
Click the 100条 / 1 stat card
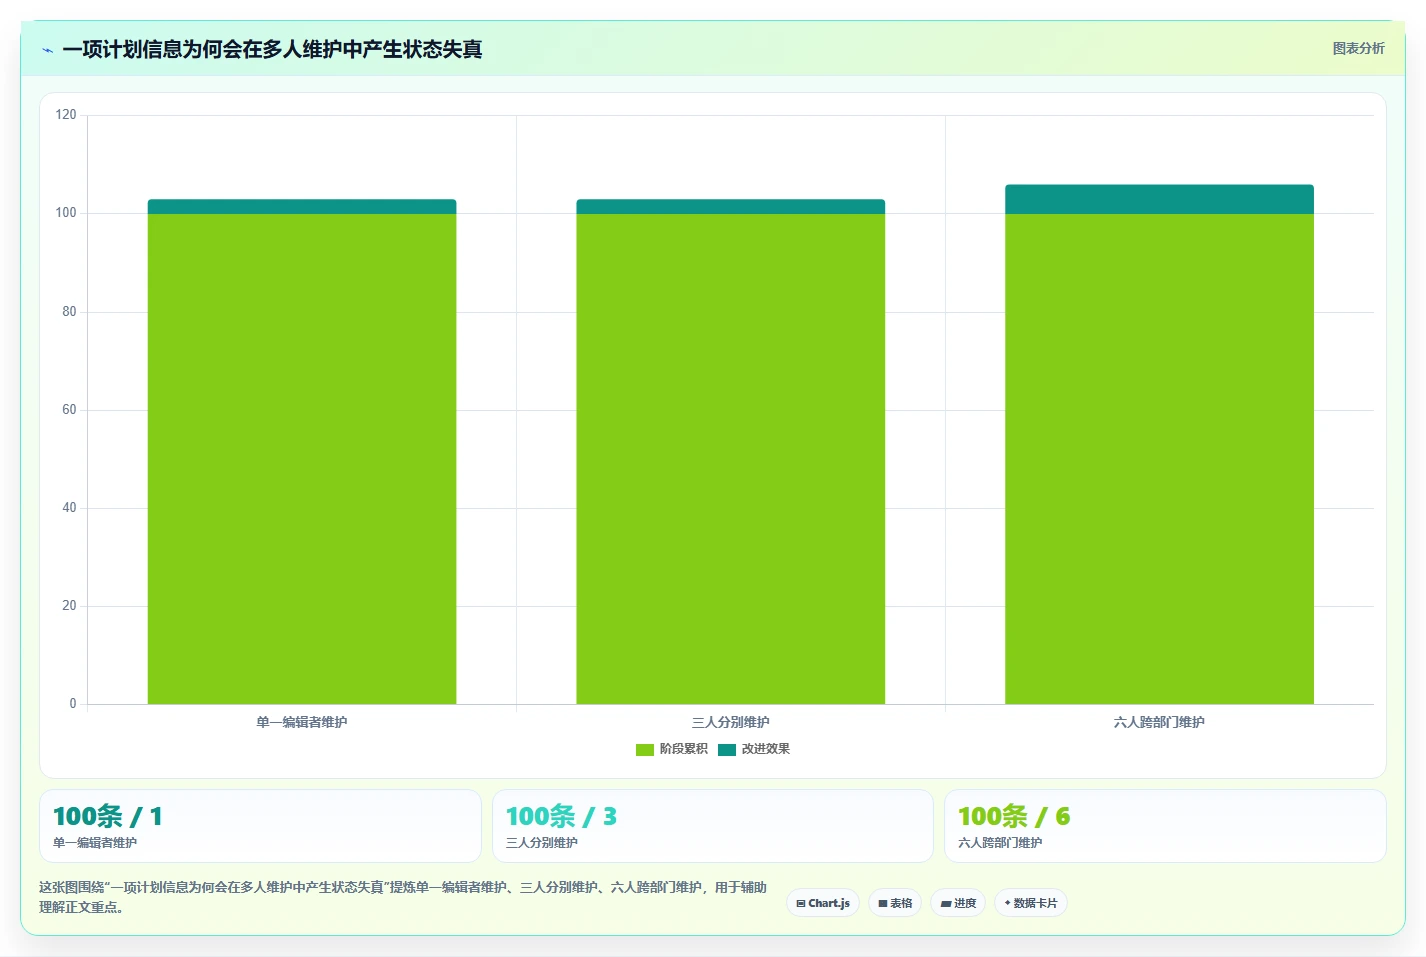260,826
